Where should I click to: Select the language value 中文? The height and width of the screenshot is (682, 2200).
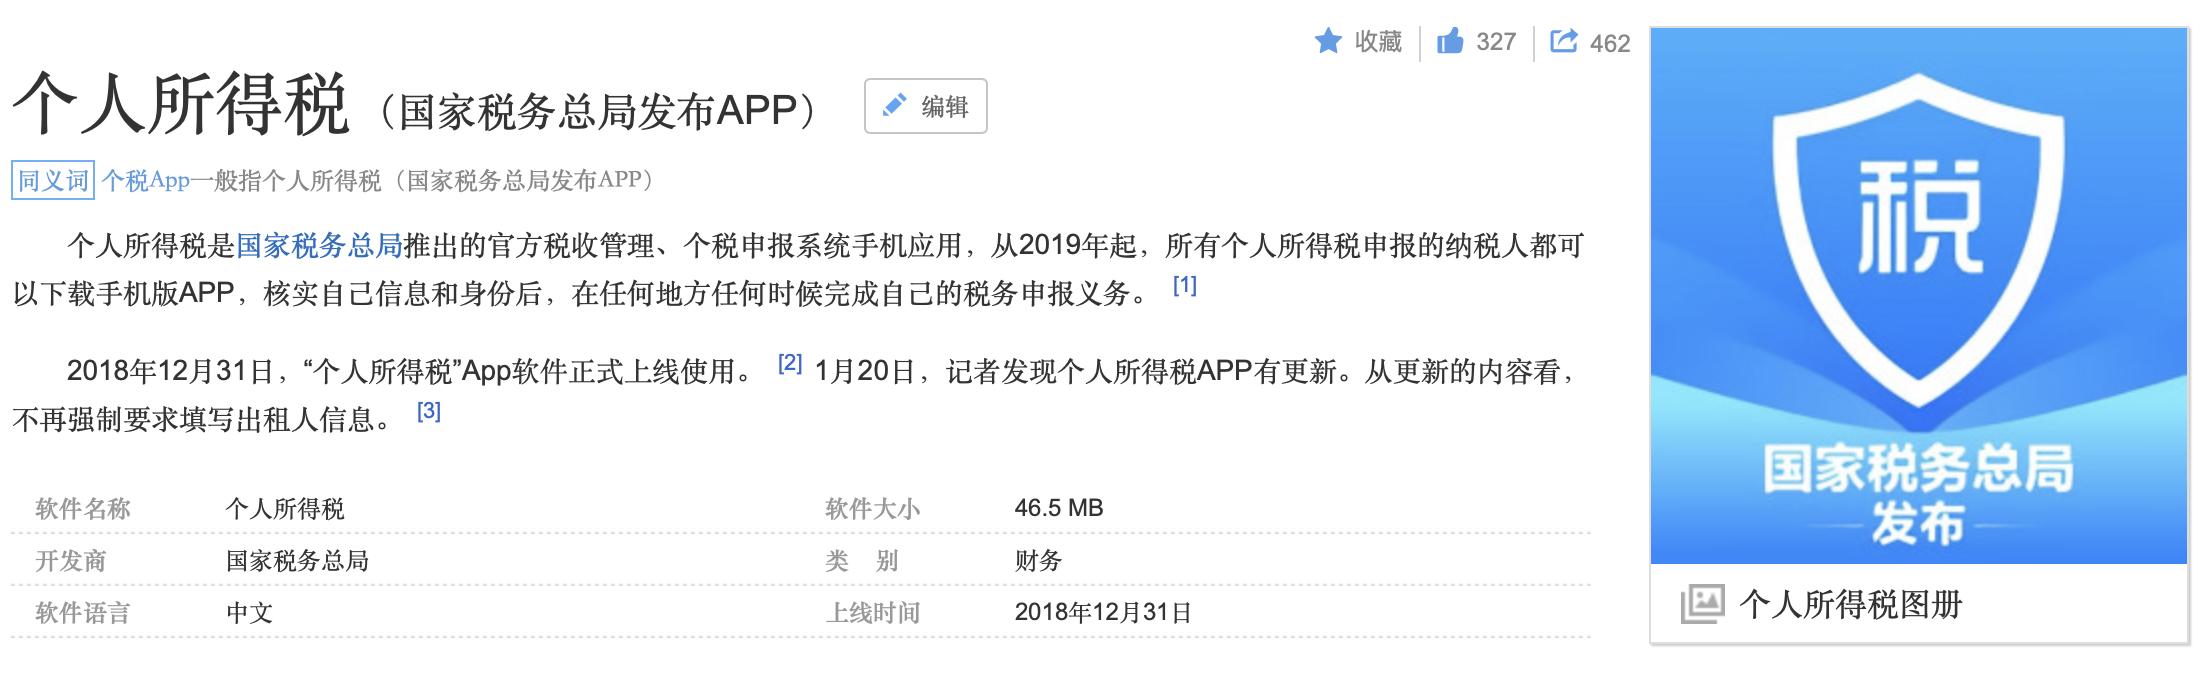tap(250, 612)
